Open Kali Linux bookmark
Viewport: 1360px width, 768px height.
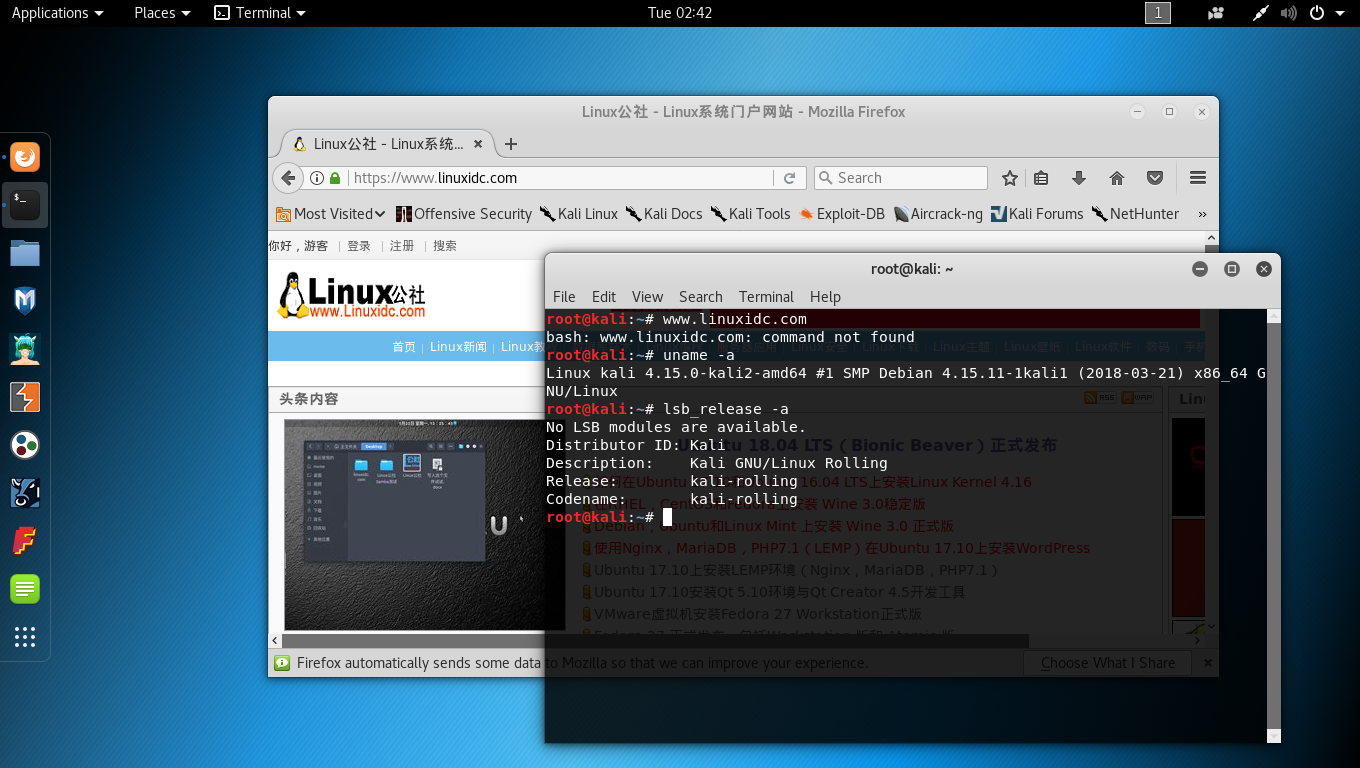(x=579, y=214)
